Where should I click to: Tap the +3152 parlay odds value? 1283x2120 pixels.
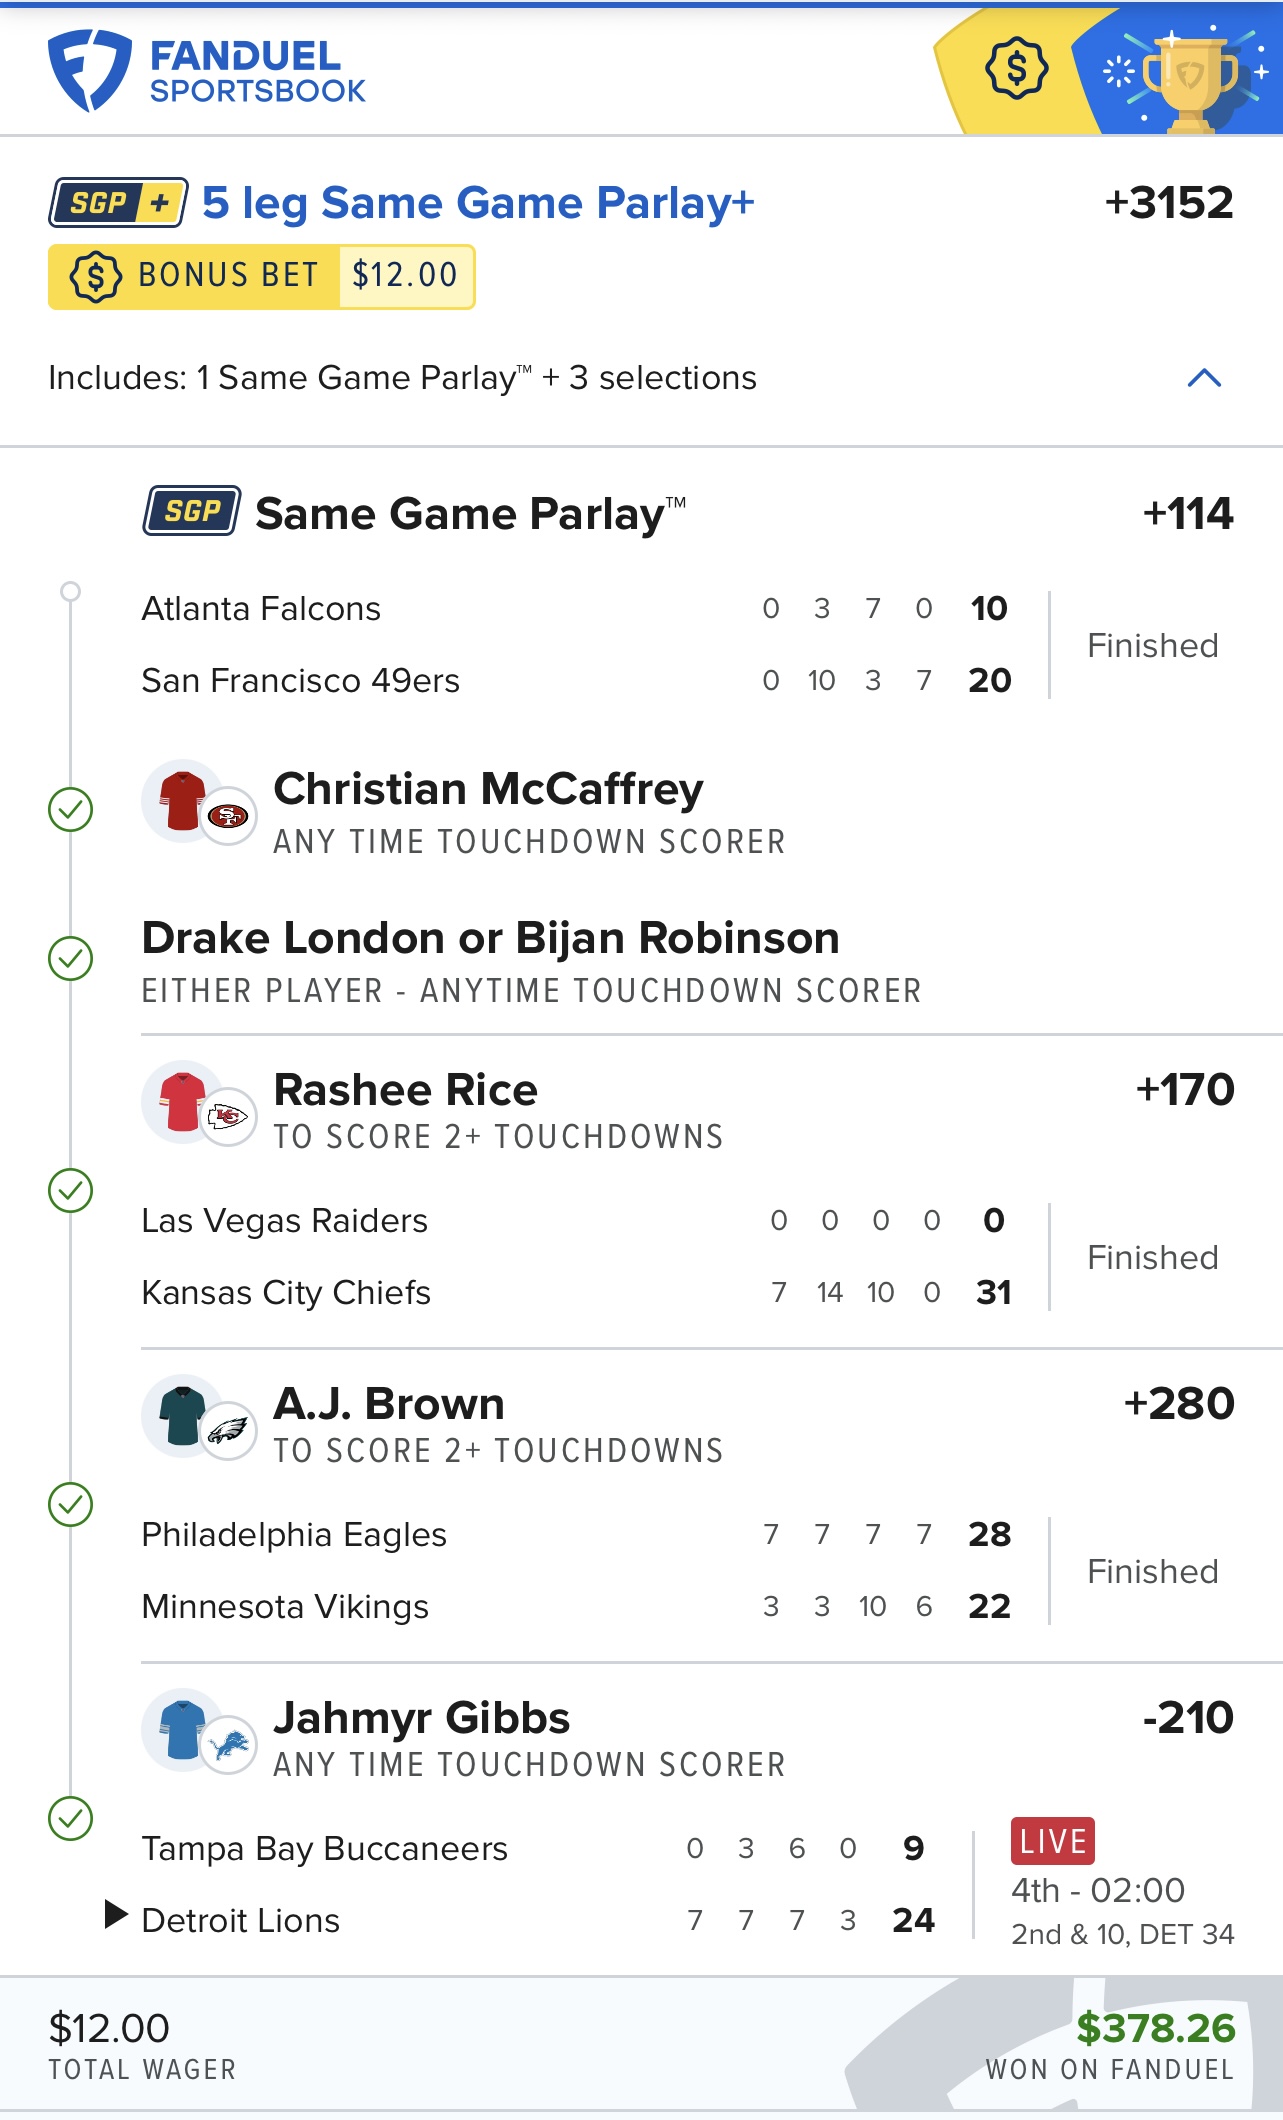pyautogui.click(x=1168, y=203)
